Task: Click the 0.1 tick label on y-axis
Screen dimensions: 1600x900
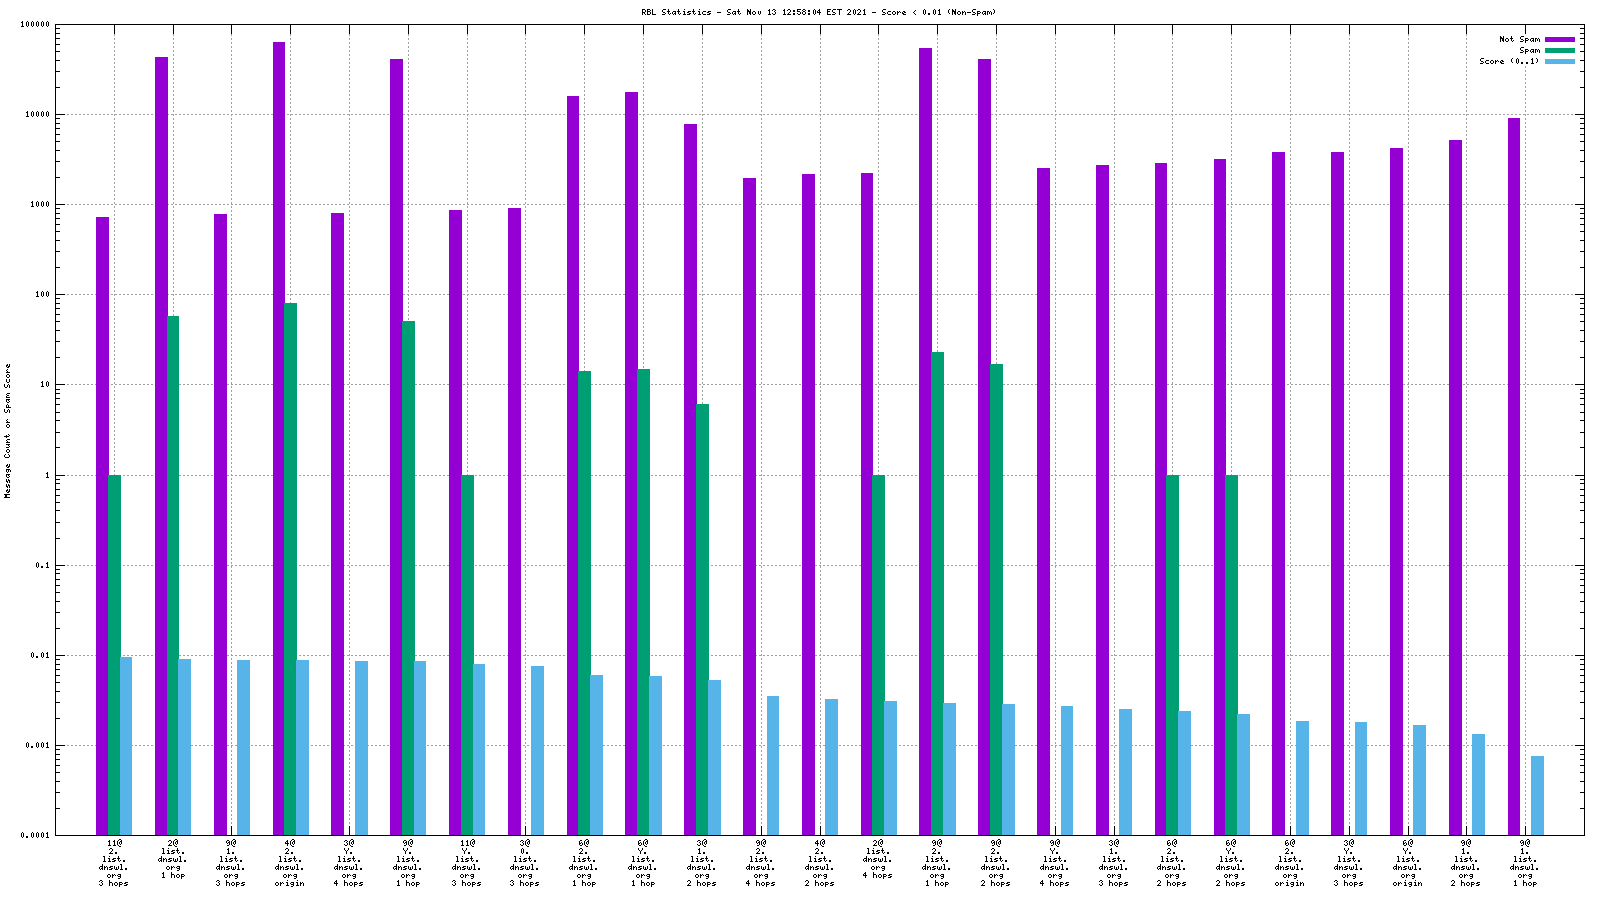Action: point(42,565)
